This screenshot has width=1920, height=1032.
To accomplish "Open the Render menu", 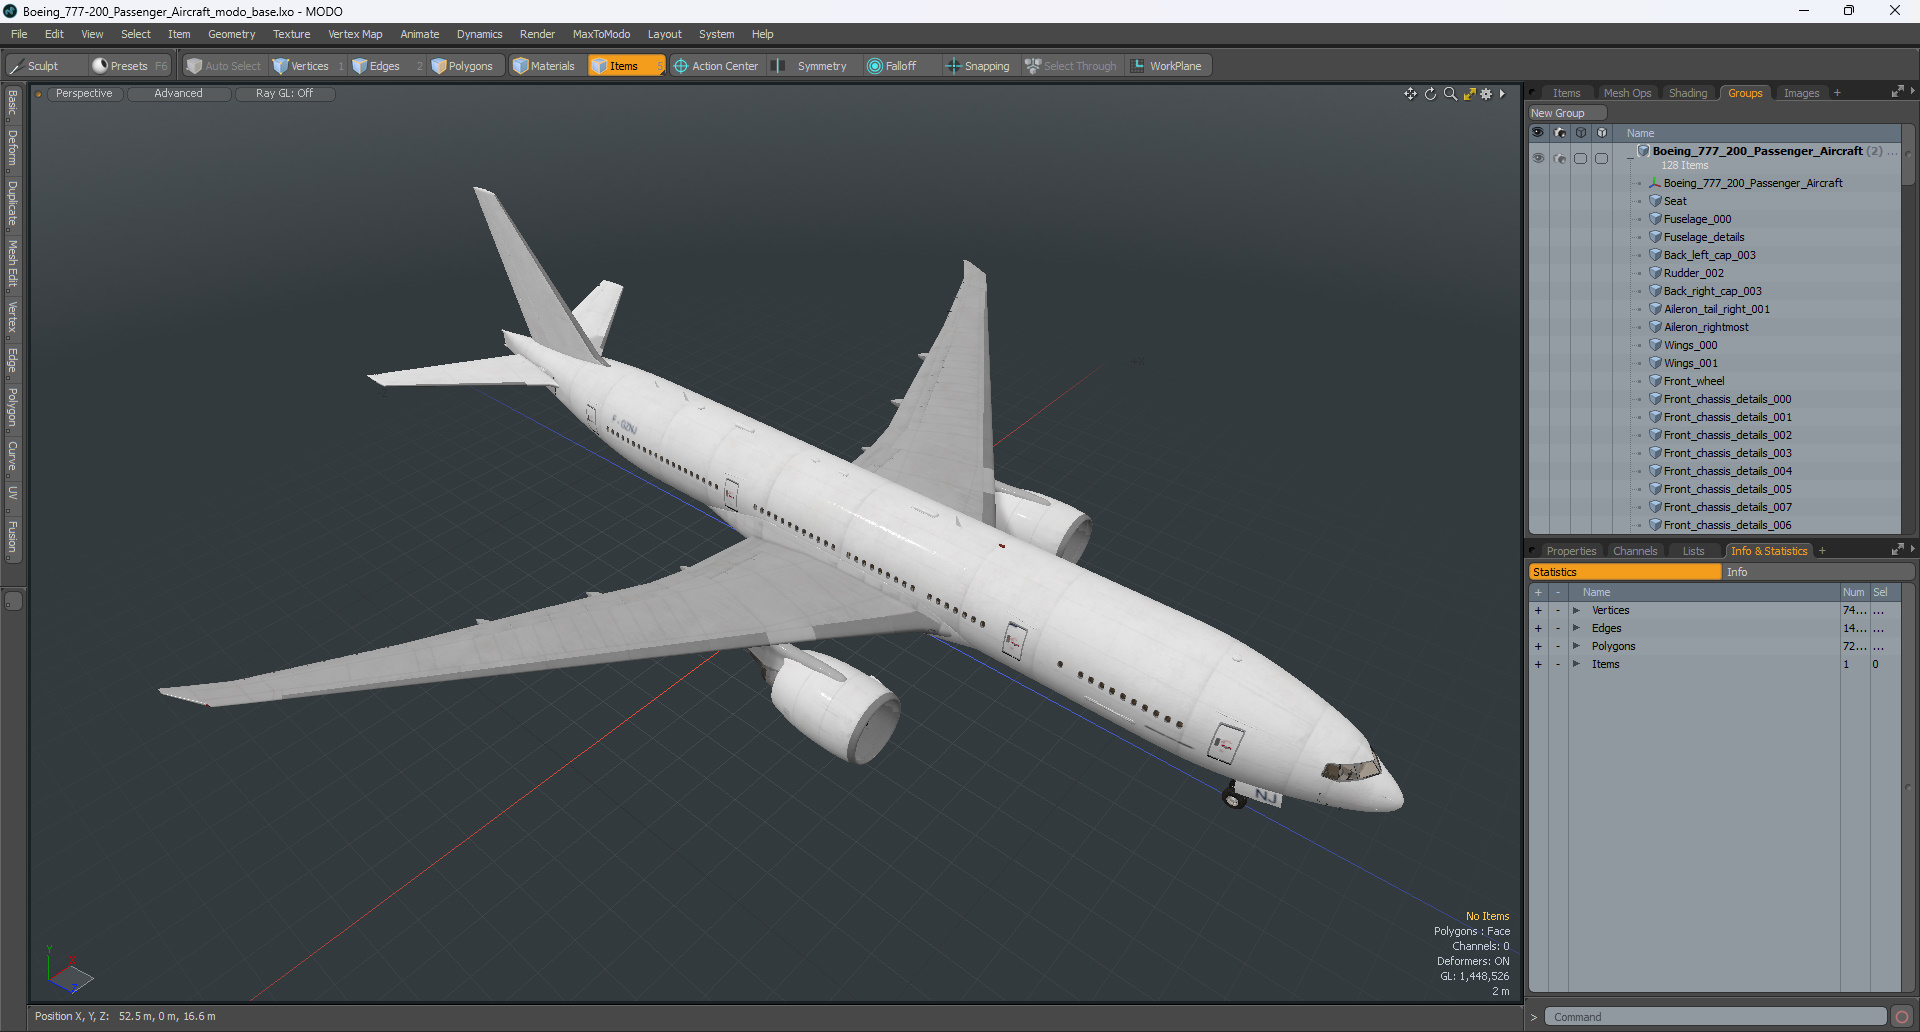I will [537, 34].
